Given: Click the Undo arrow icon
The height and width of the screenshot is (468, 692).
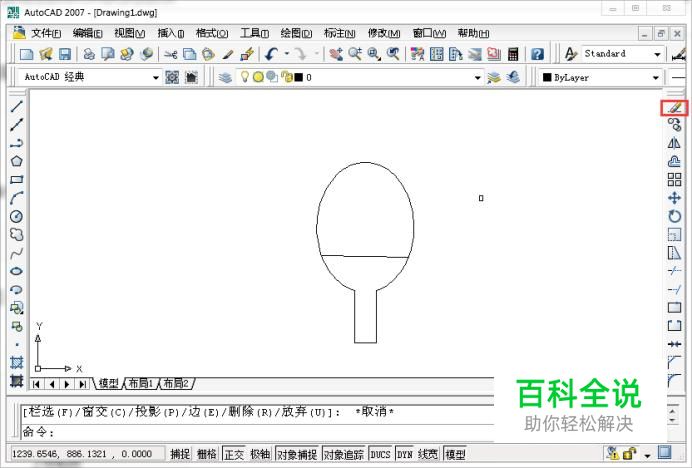Looking at the screenshot, I should tap(271, 54).
